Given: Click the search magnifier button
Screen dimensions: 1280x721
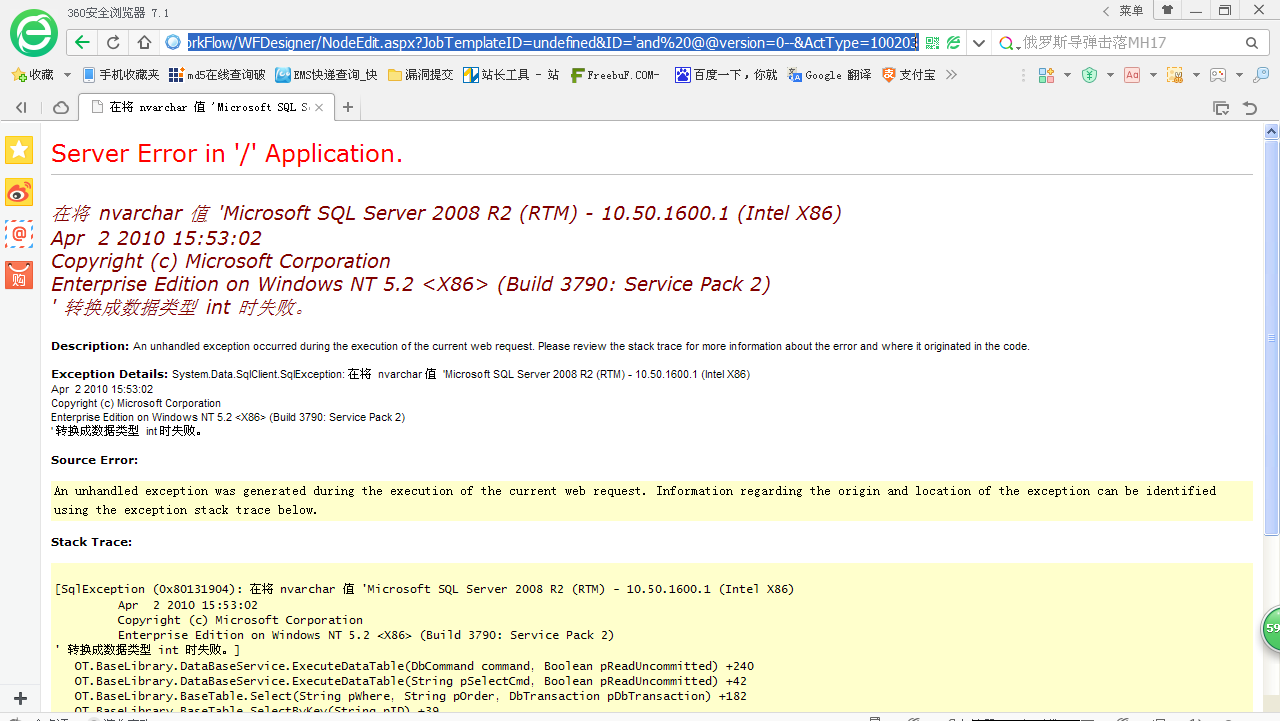Looking at the screenshot, I should 1252,43.
